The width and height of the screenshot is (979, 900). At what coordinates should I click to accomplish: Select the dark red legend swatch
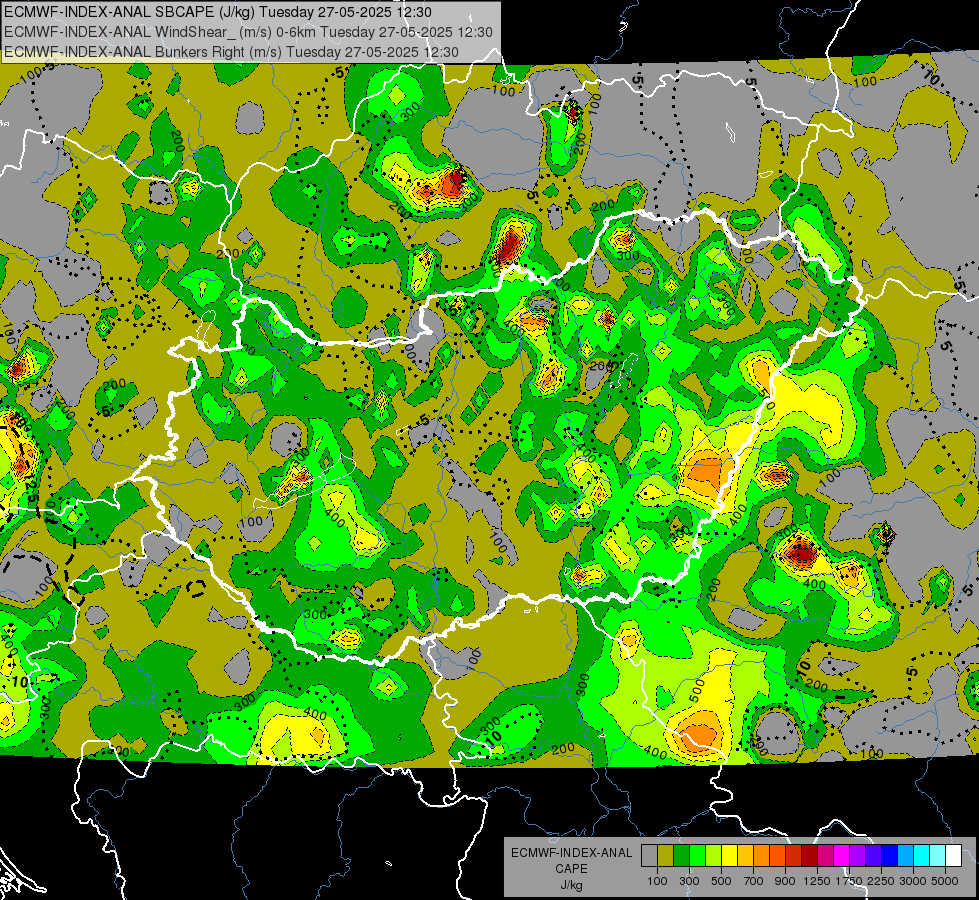point(810,856)
